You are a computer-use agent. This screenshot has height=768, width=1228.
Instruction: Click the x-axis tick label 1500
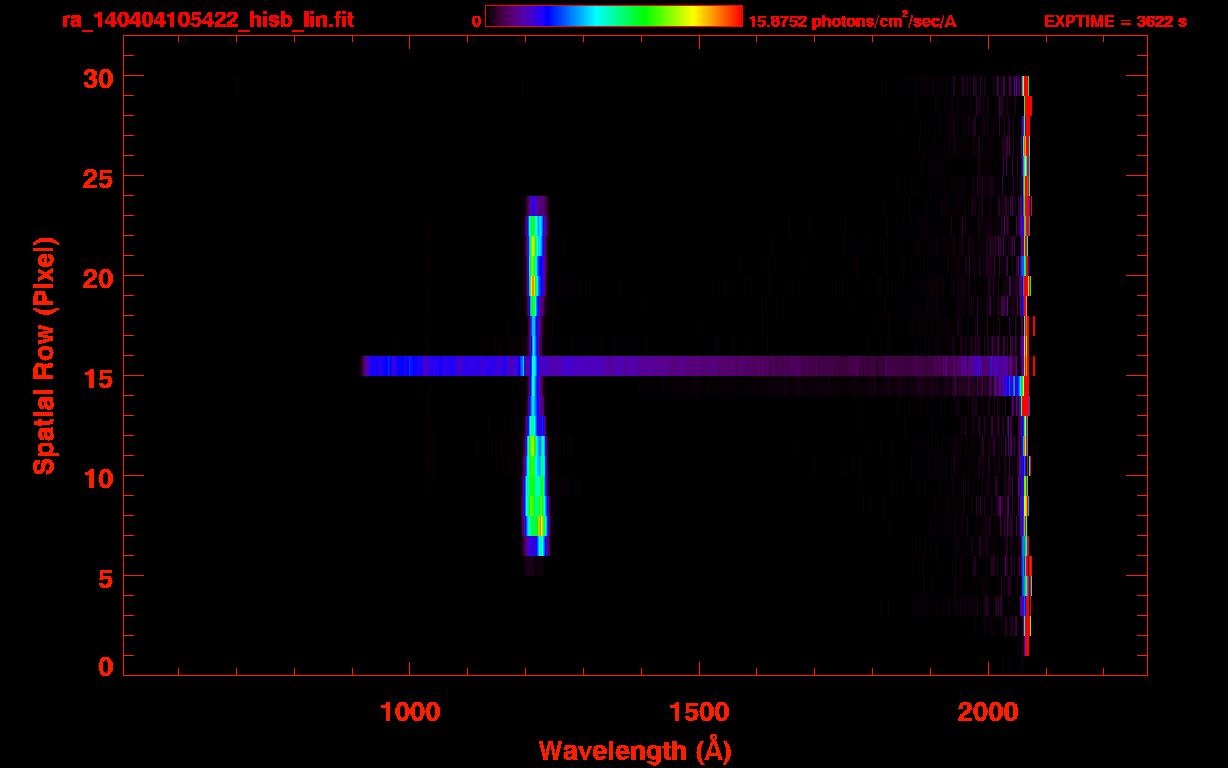698,712
